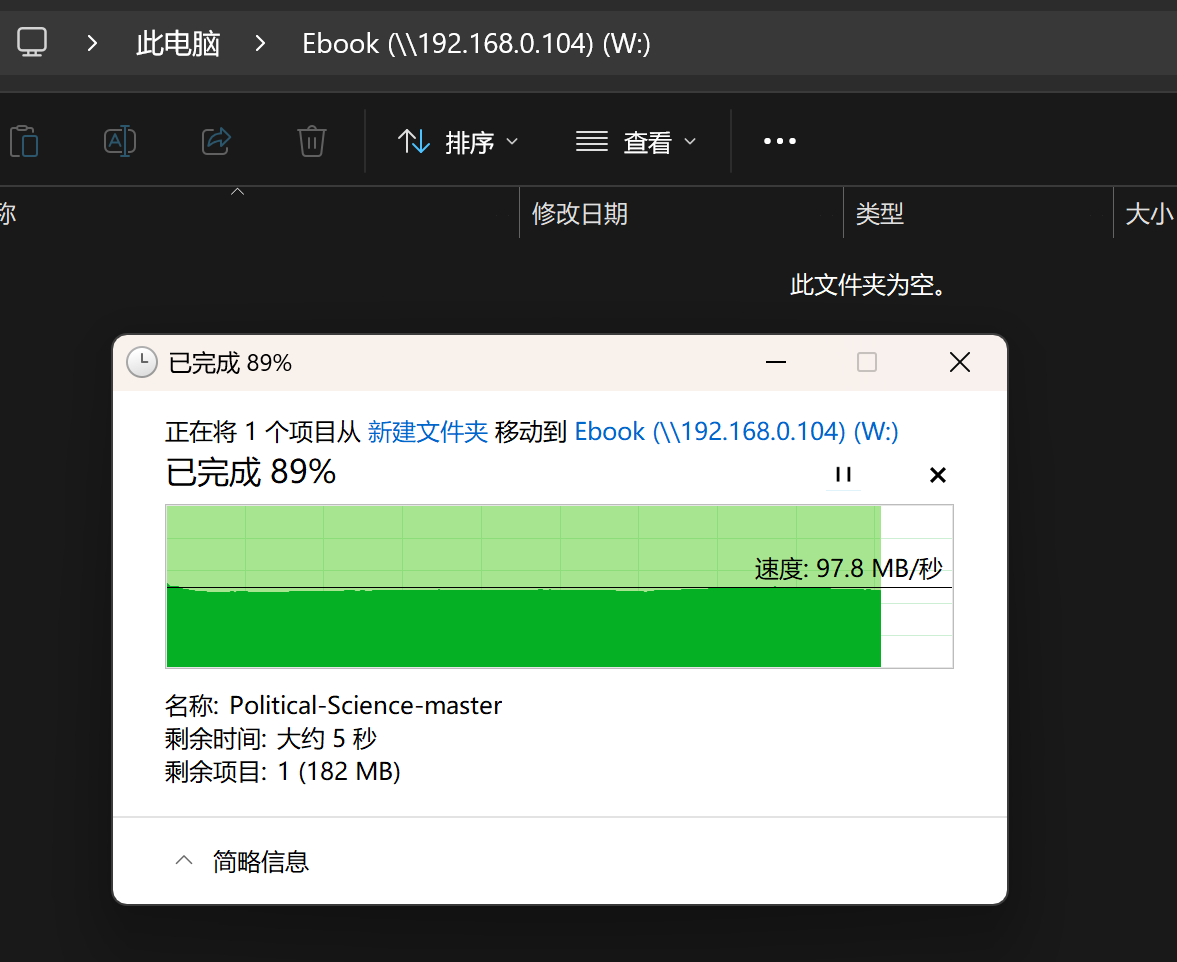Click the 速度: 97.8 MB/秒 label
This screenshot has height=962, width=1177.
click(x=848, y=568)
